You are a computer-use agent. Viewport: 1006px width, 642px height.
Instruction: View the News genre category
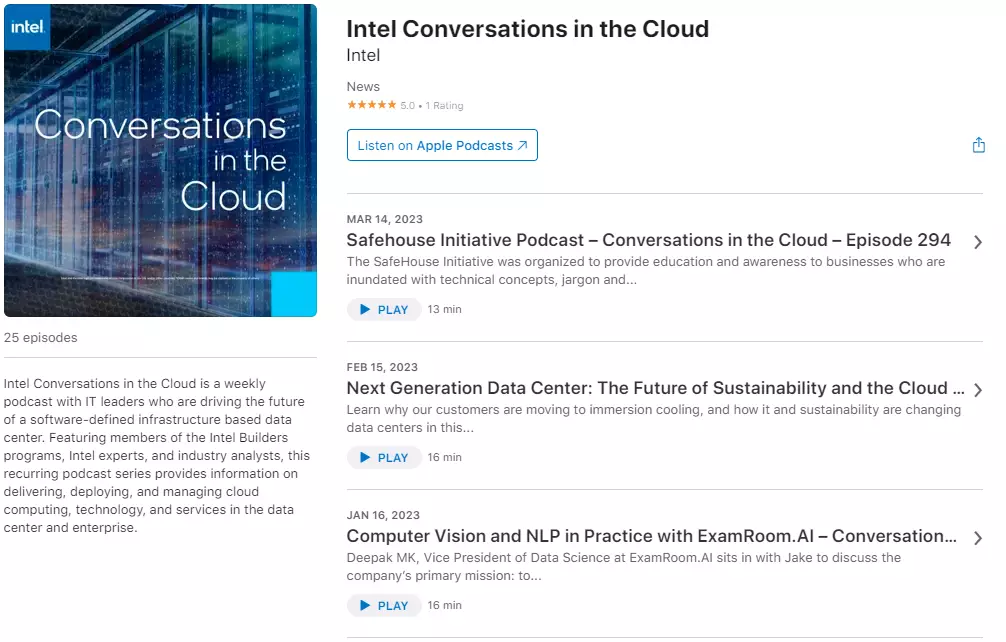363,86
